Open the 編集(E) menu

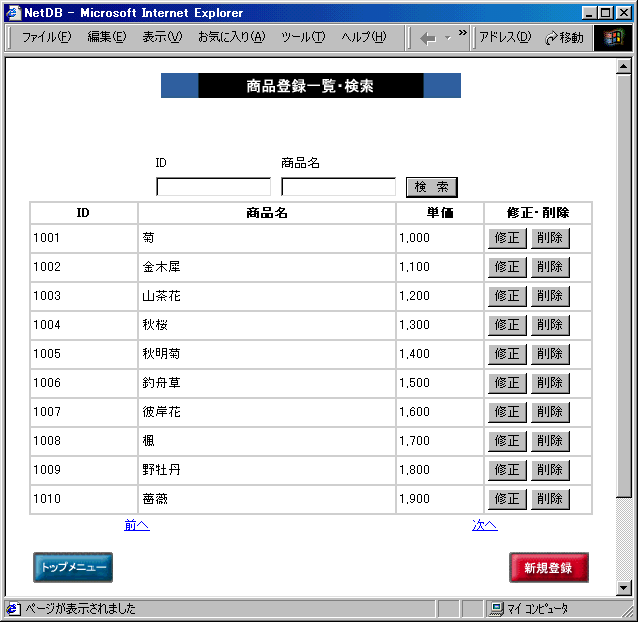click(x=107, y=37)
